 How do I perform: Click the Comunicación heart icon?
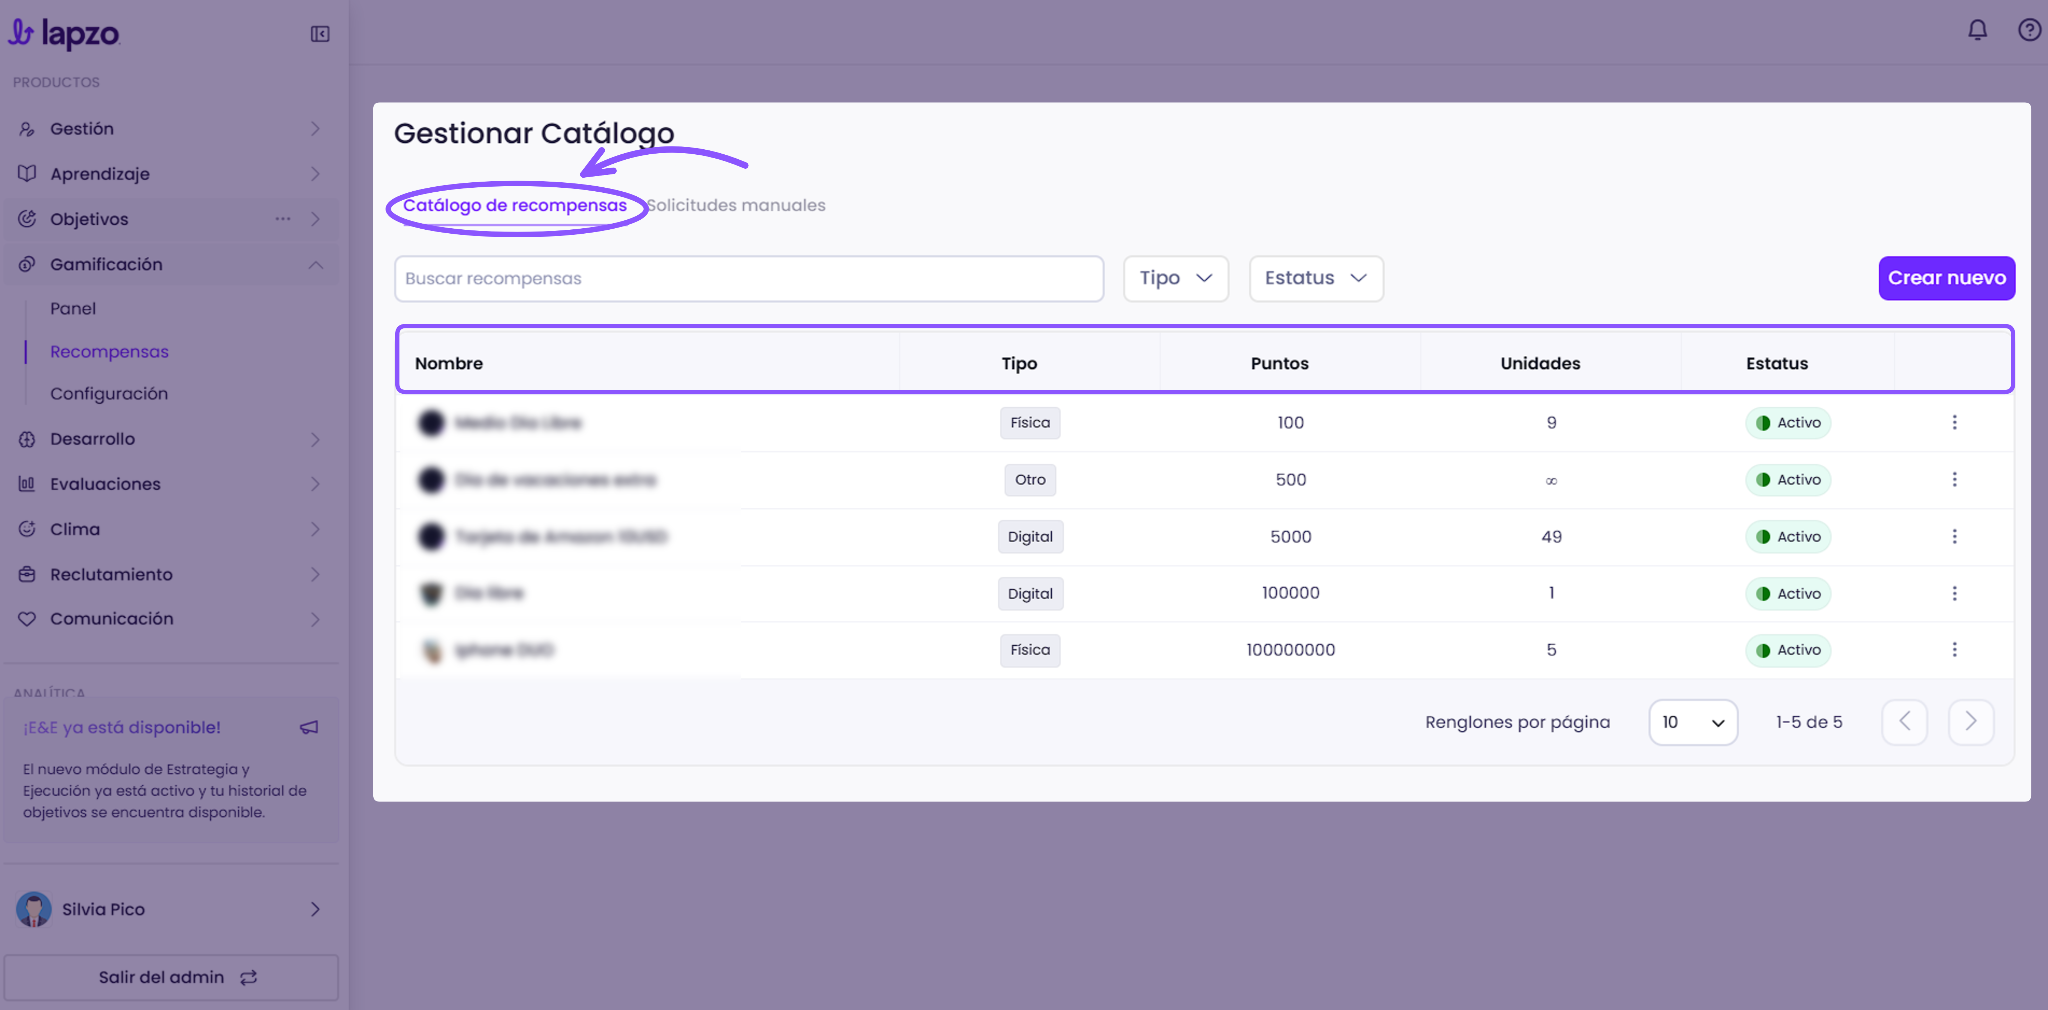(27, 619)
